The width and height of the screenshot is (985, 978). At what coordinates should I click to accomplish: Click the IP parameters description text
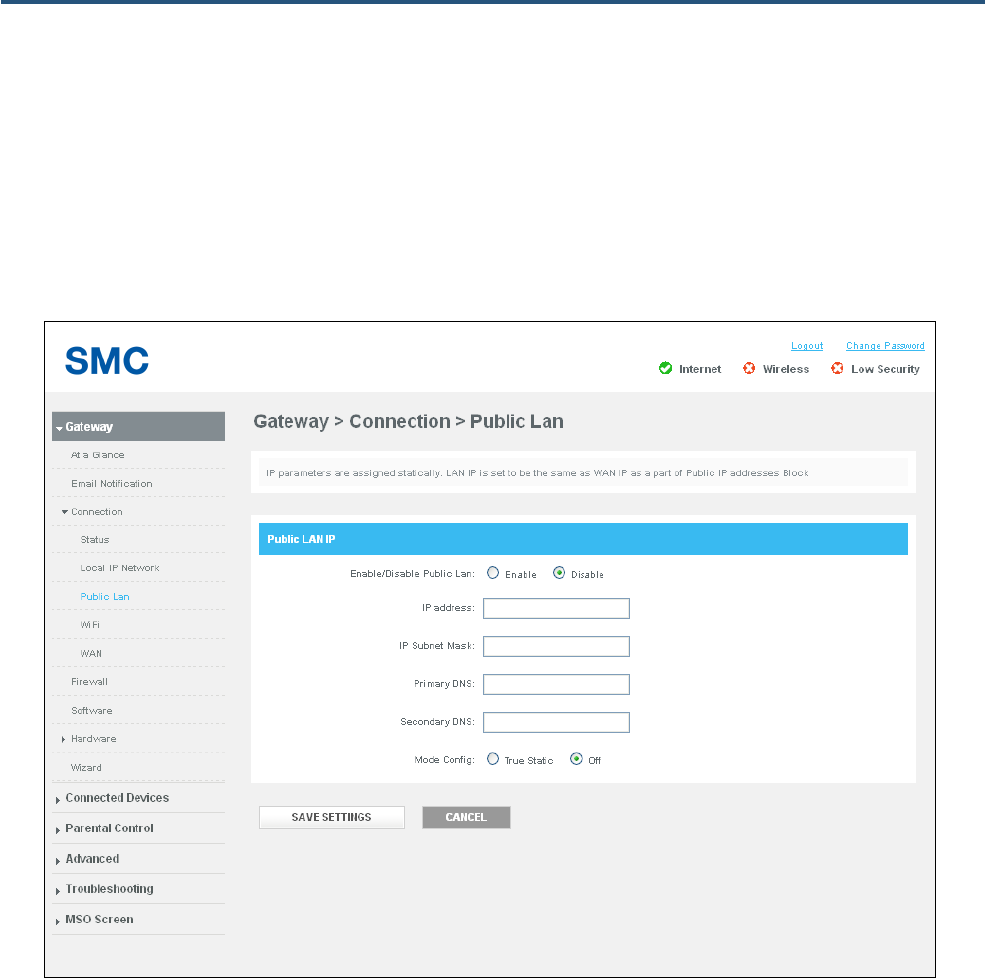point(537,473)
